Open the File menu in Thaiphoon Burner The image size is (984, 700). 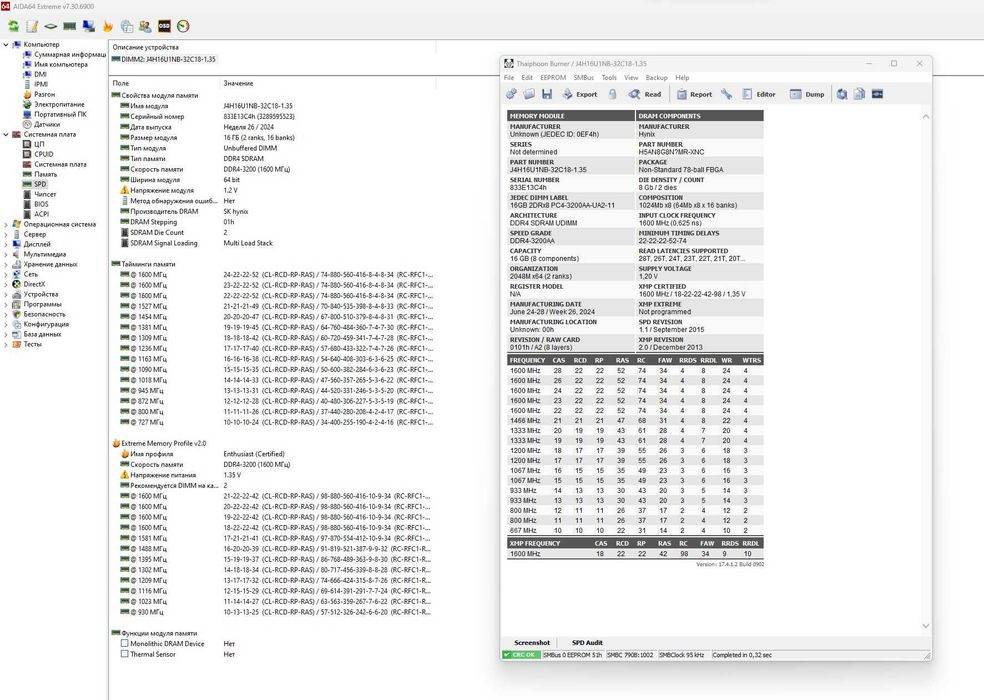509,78
